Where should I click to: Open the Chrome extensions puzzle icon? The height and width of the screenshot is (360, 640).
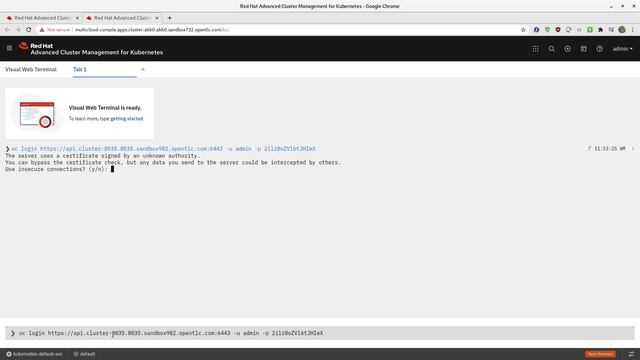pos(600,30)
